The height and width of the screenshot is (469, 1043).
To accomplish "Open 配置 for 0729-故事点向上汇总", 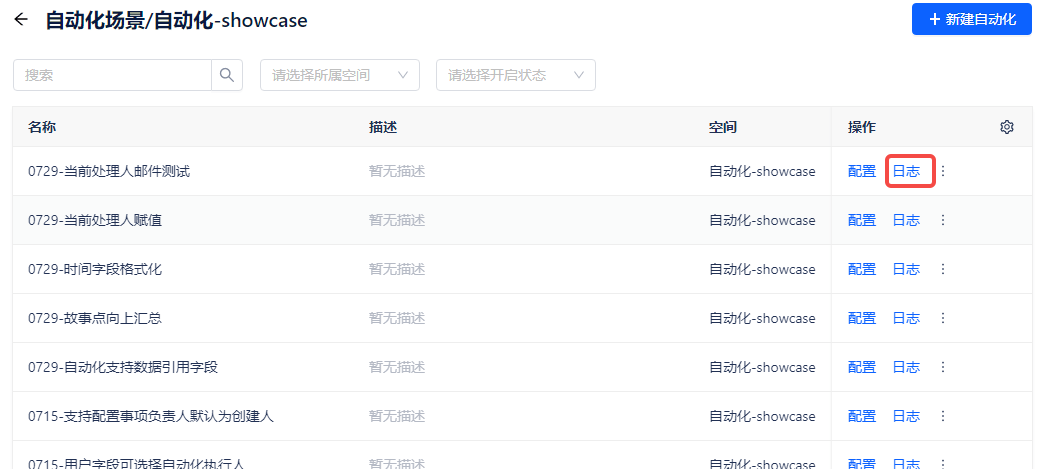I will pos(862,318).
